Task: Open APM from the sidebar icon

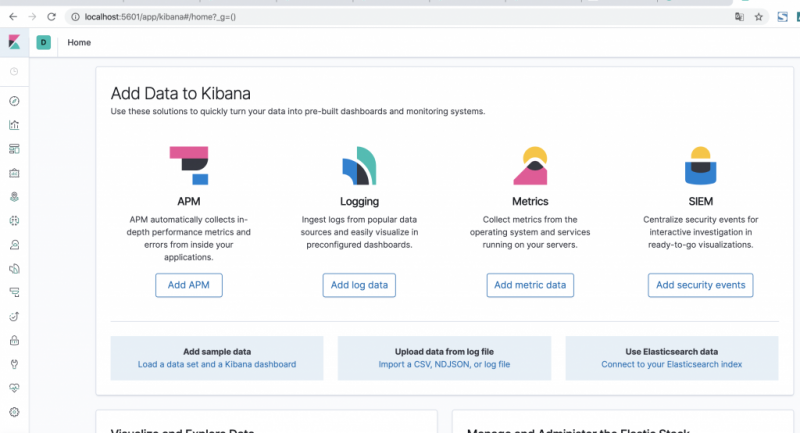Action: 14,292
